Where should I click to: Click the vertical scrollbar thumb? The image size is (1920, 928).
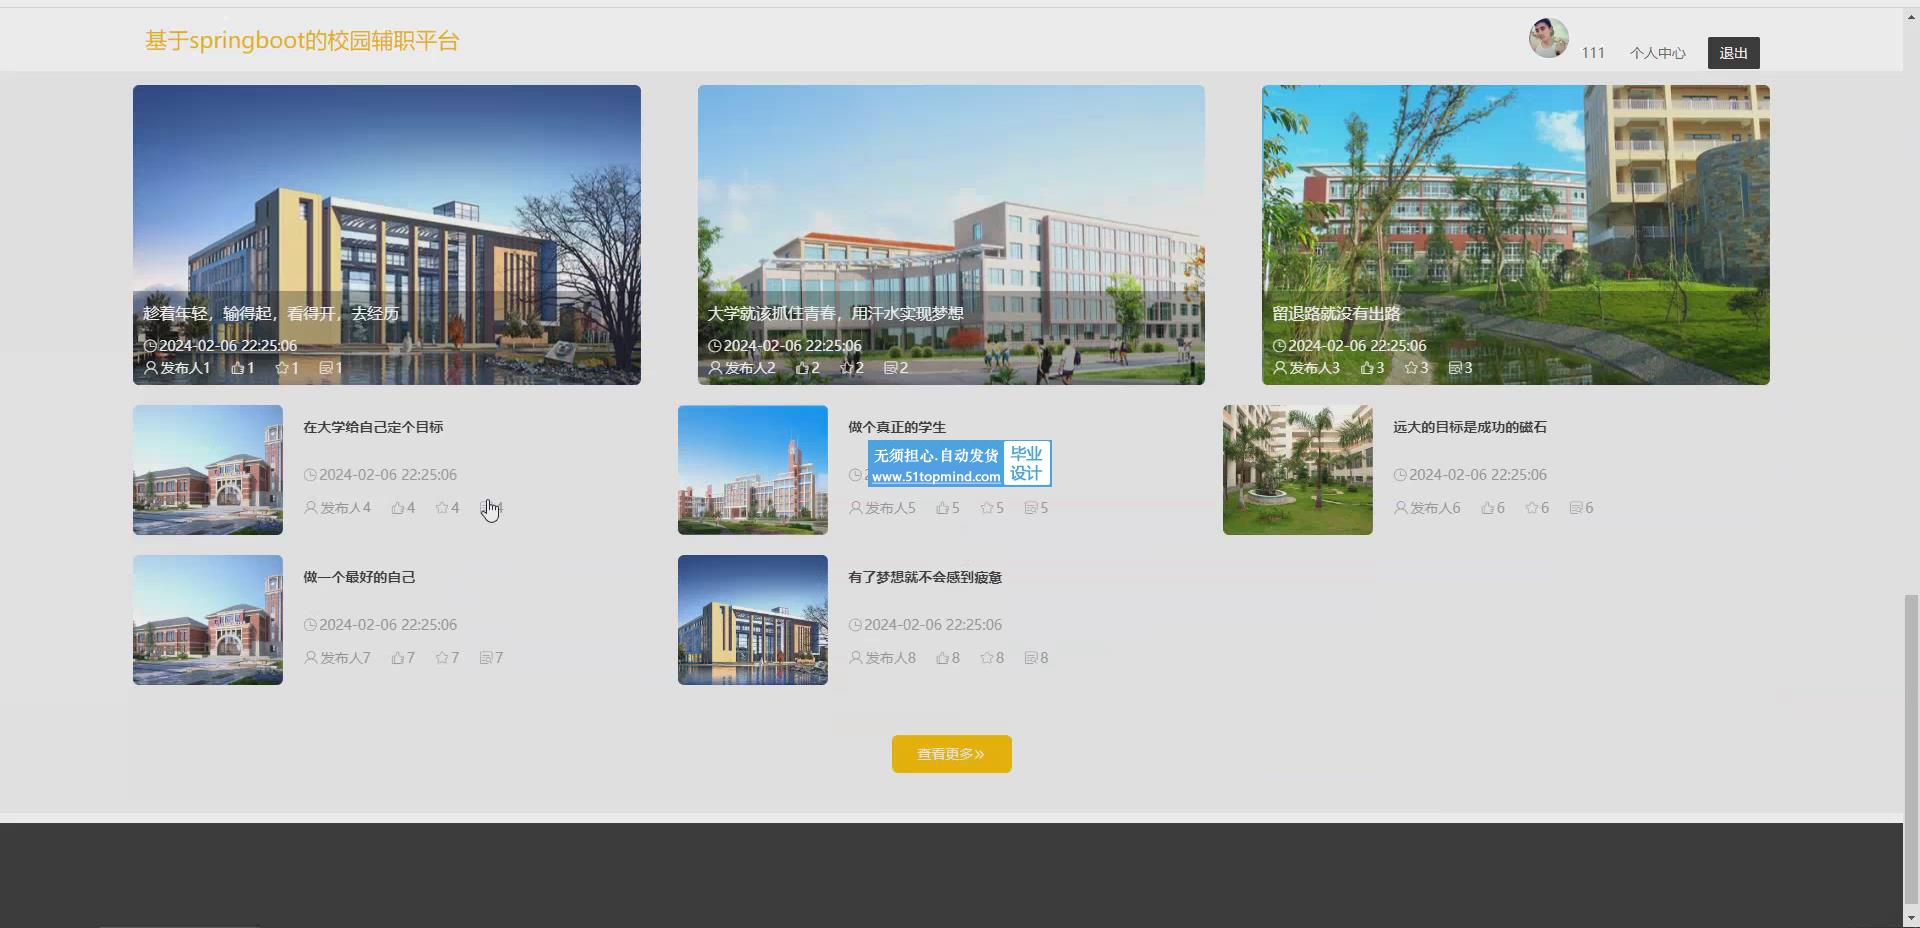pos(1912,749)
